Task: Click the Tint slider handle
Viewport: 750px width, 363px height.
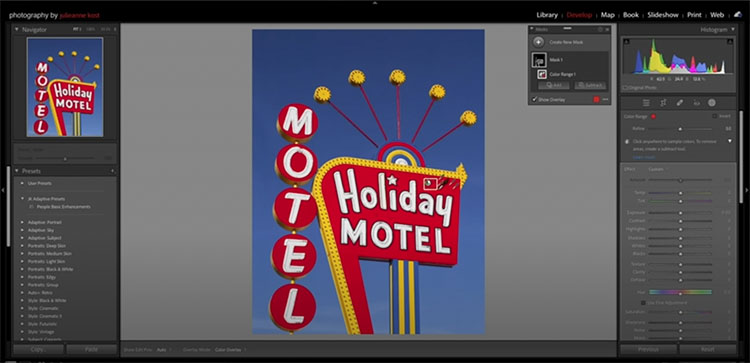Action: coord(680,200)
